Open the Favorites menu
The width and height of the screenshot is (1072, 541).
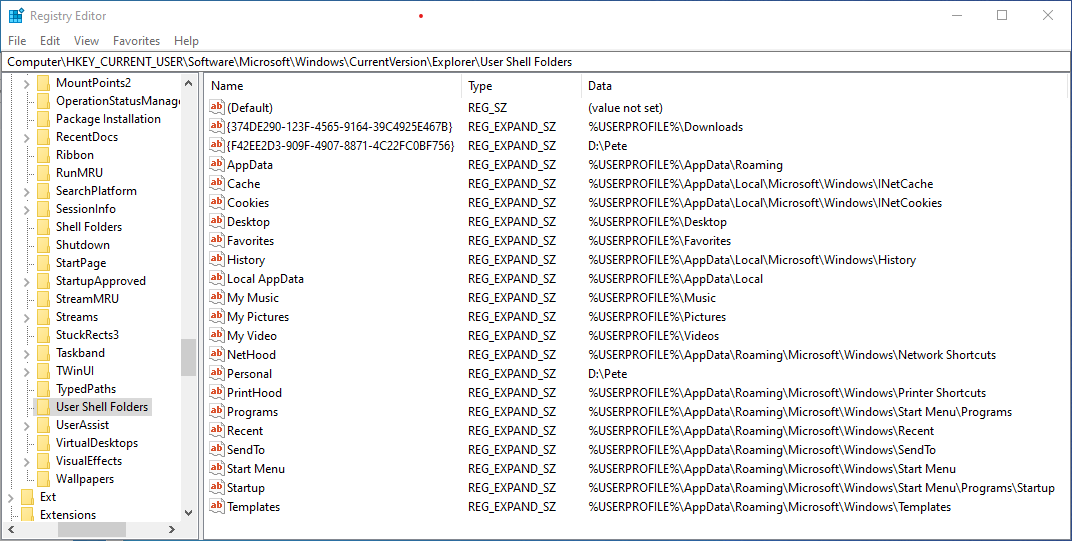coord(136,41)
